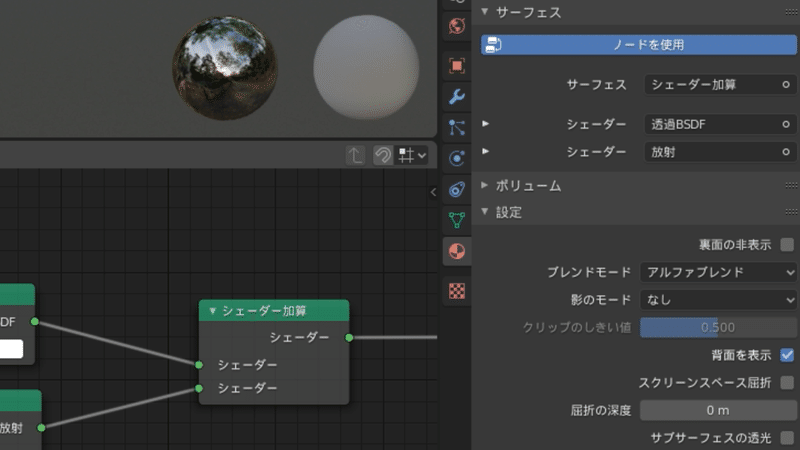Click the クリップのしきい値 slider
800x450 pixels.
(x=718, y=328)
